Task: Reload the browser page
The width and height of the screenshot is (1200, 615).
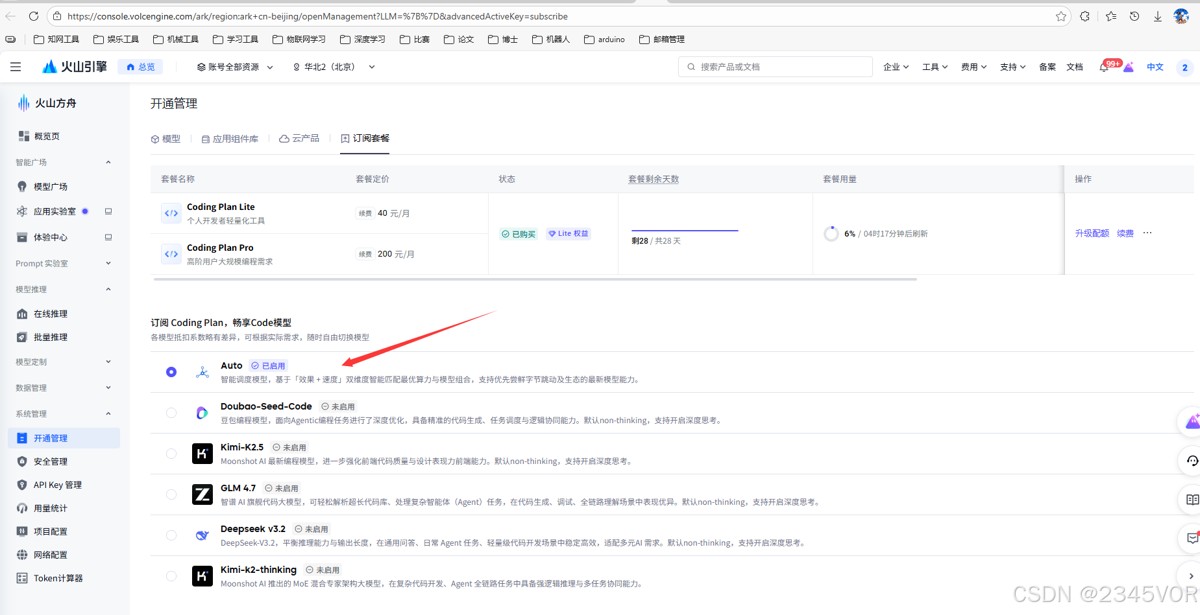Action: [x=33, y=16]
